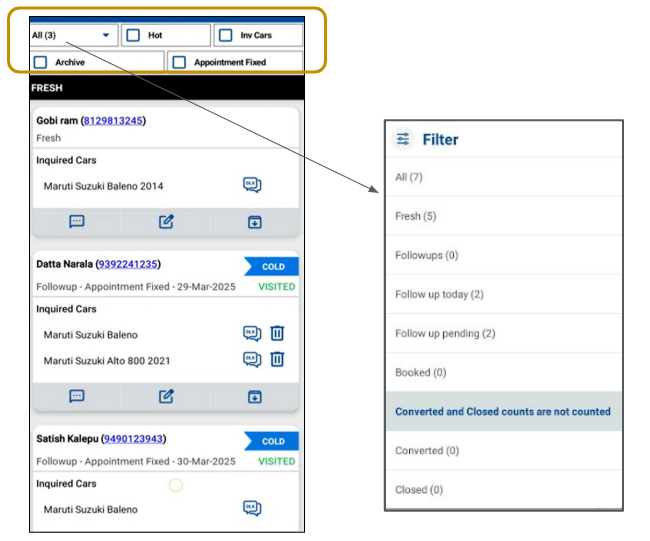The height and width of the screenshot is (541, 650).
Task: Click VISITED status on Satish Kalepu card
Action: pyautogui.click(x=276, y=461)
